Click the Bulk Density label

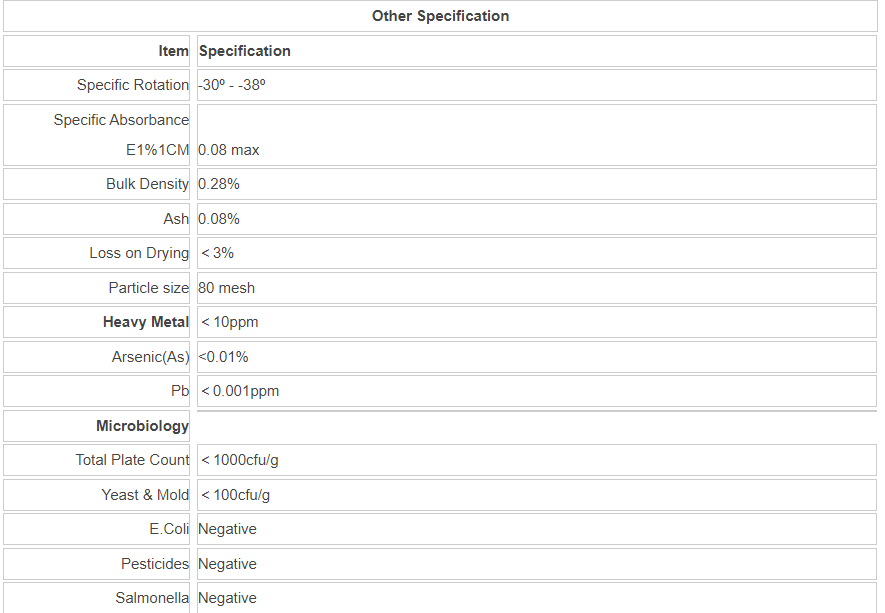147,184
